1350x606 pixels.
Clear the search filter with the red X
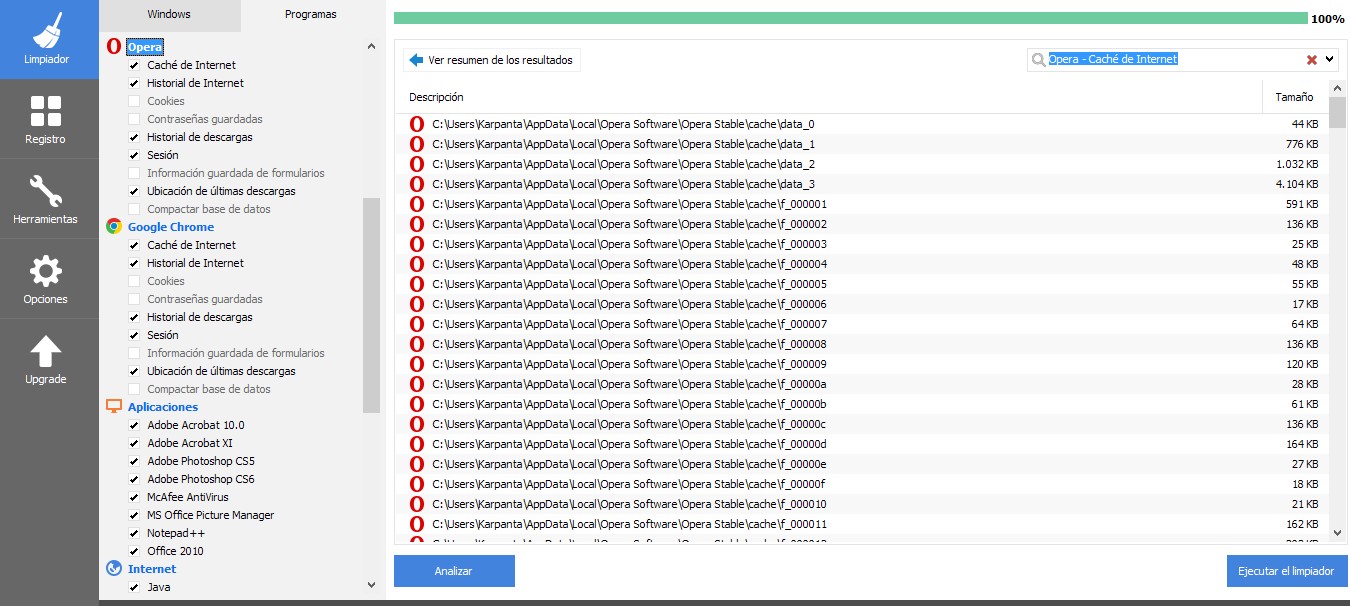click(x=1311, y=59)
